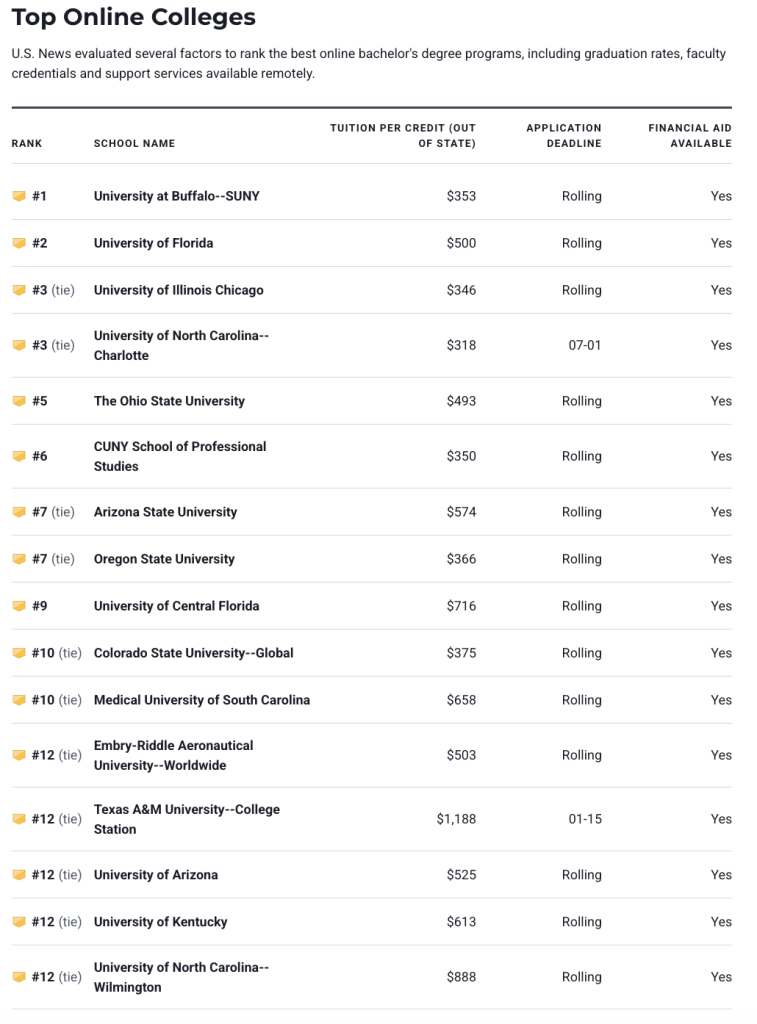Open Medical University of South Carolina page

(201, 700)
